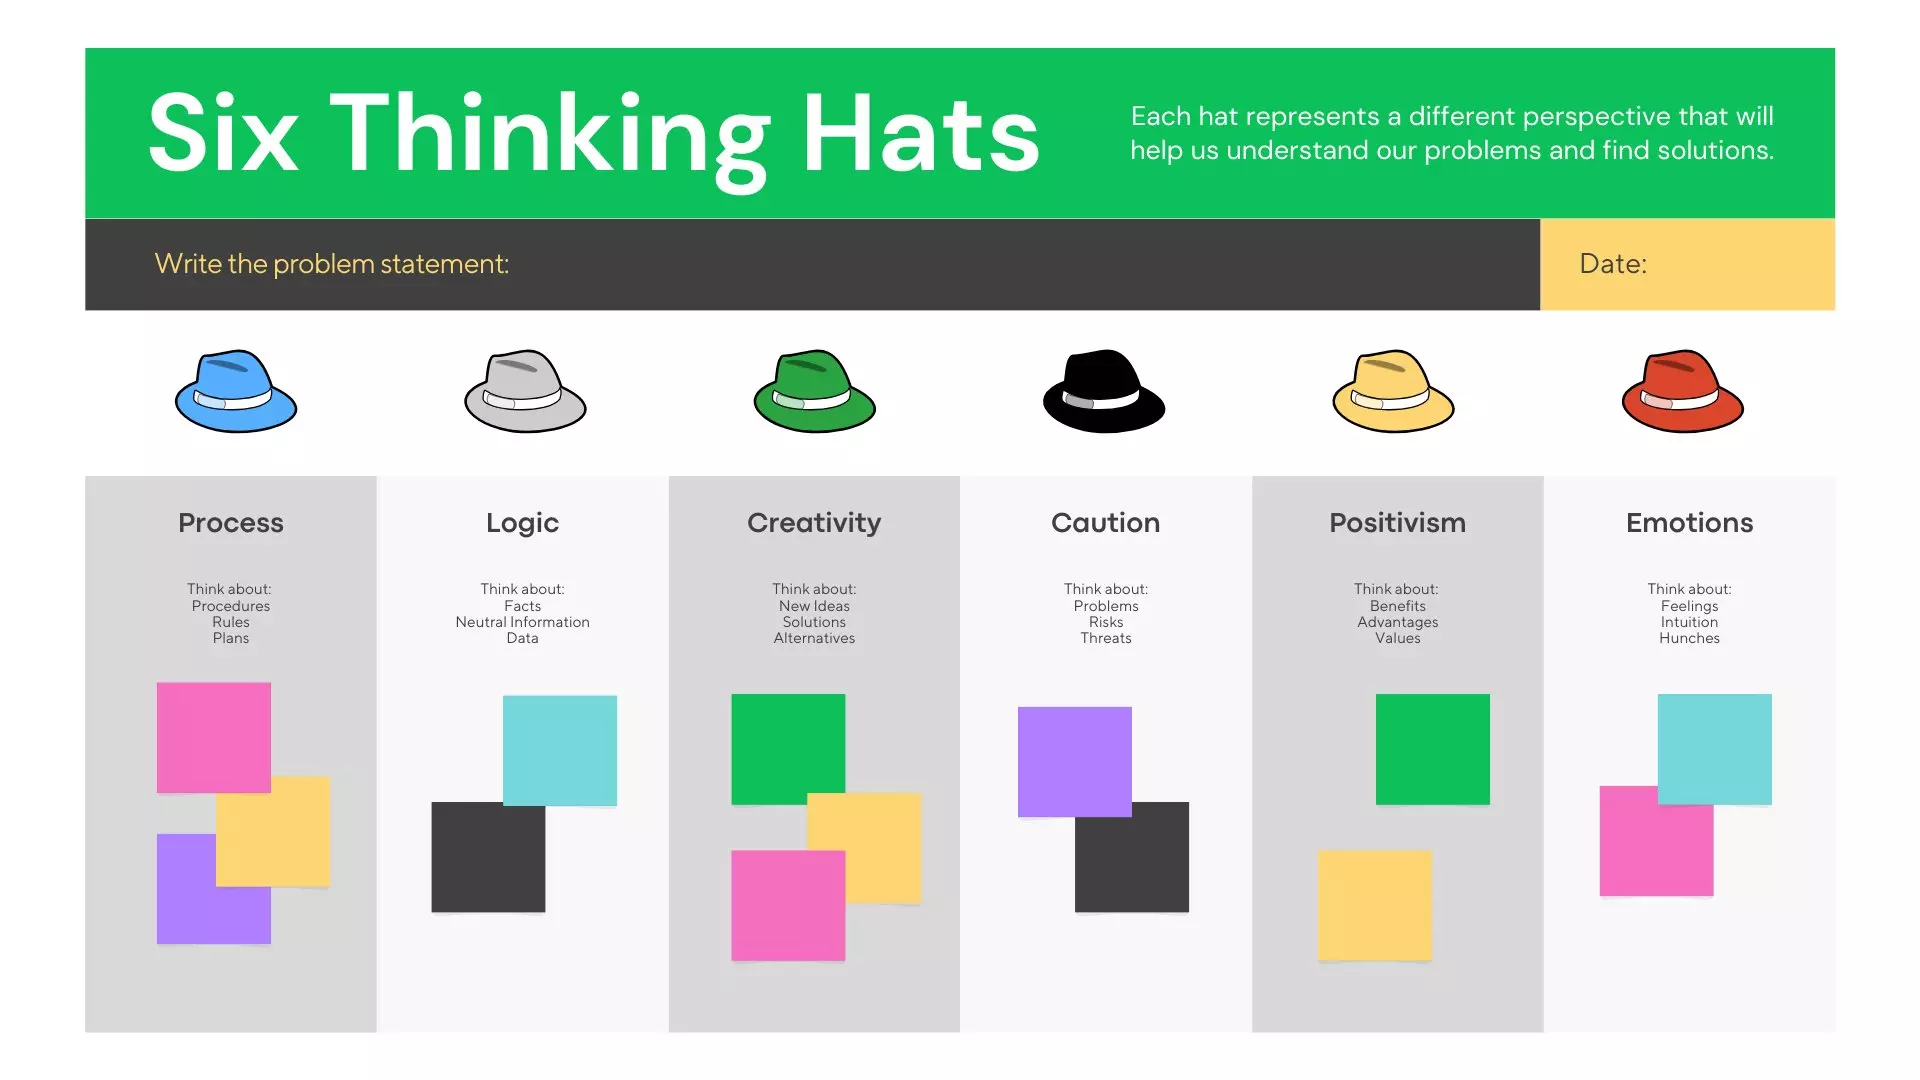1920x1080 pixels.
Task: Click the teal sticky note under Logic
Action: click(560, 750)
